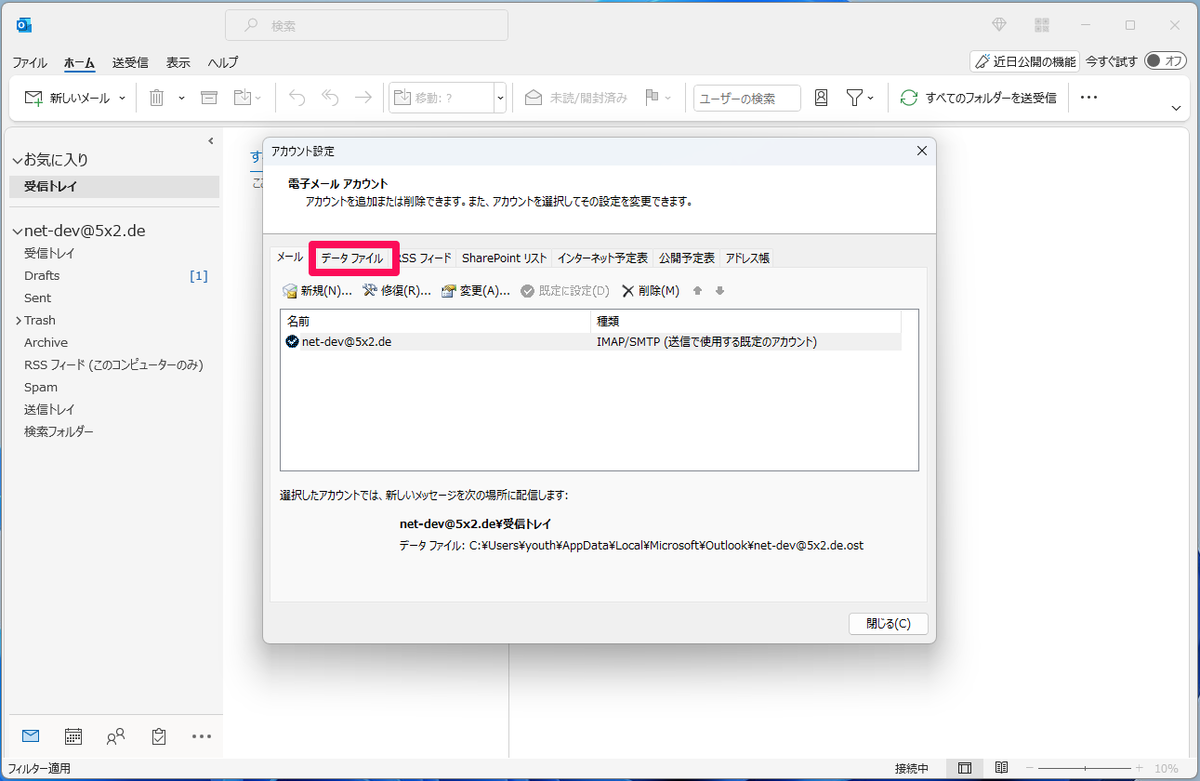Open the 公開予定表 tab
The image size is (1200, 781).
click(687, 258)
